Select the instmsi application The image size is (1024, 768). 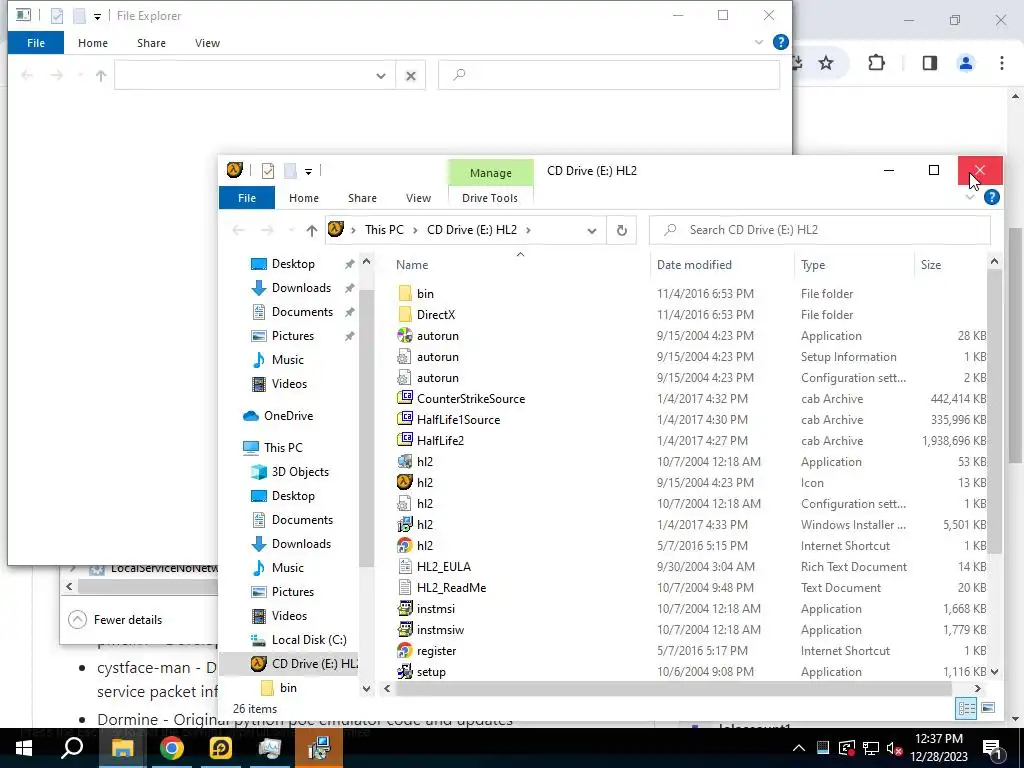pyautogui.click(x=436, y=609)
